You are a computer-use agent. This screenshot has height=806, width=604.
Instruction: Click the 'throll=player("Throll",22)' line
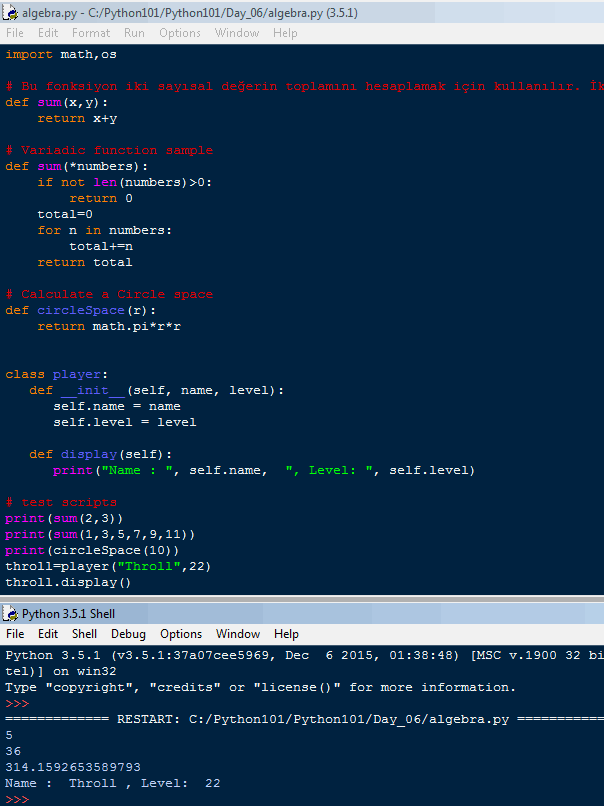coord(108,566)
